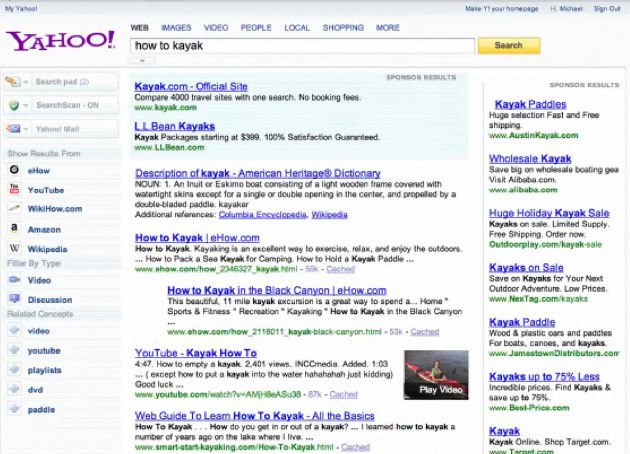Click the Wikipedia W icon

point(14,248)
